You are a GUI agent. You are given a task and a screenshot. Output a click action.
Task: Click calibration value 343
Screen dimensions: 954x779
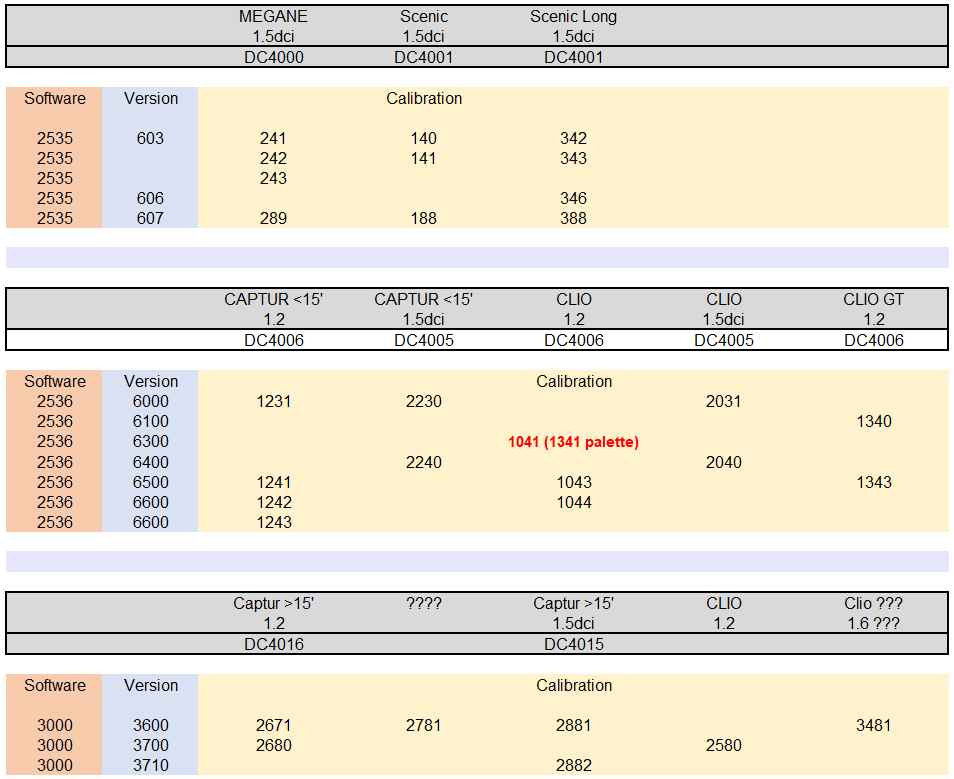573,158
